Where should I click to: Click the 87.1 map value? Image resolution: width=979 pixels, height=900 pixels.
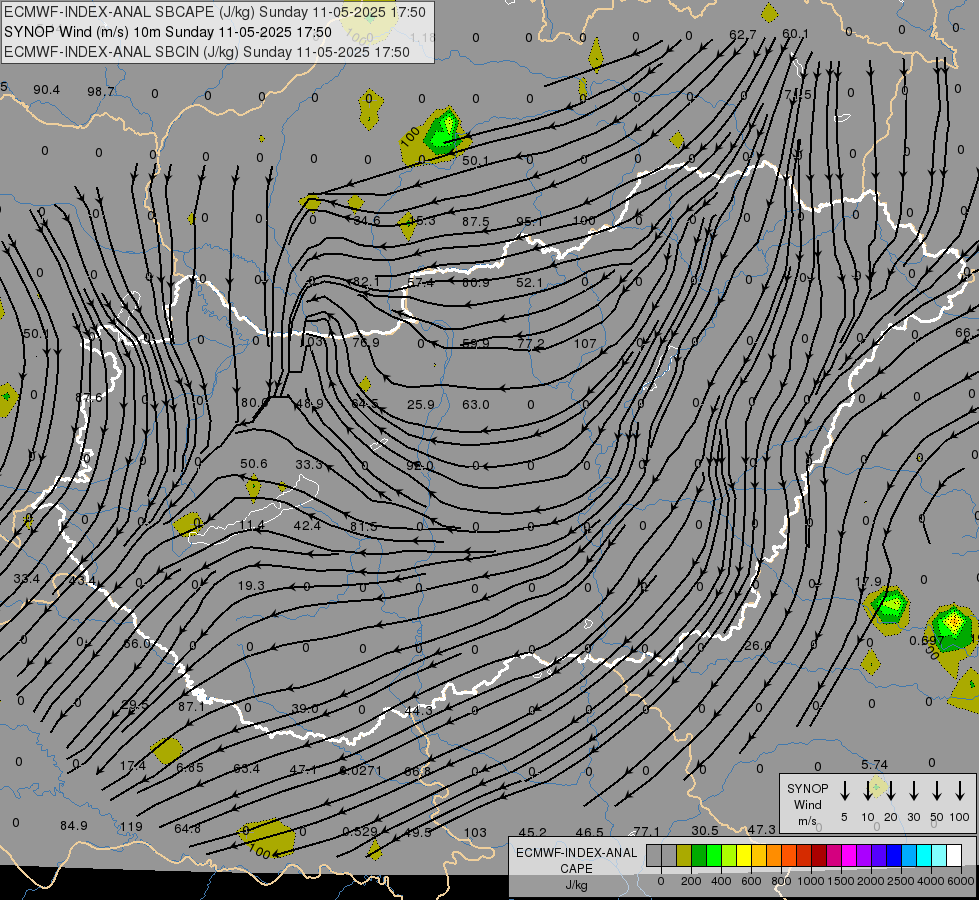pyautogui.click(x=191, y=706)
